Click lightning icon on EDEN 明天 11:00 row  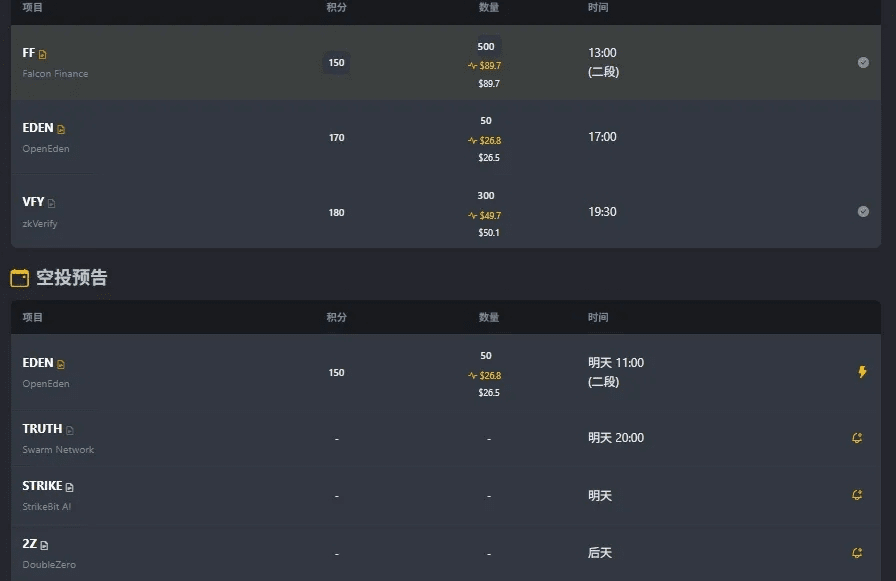(x=862, y=372)
